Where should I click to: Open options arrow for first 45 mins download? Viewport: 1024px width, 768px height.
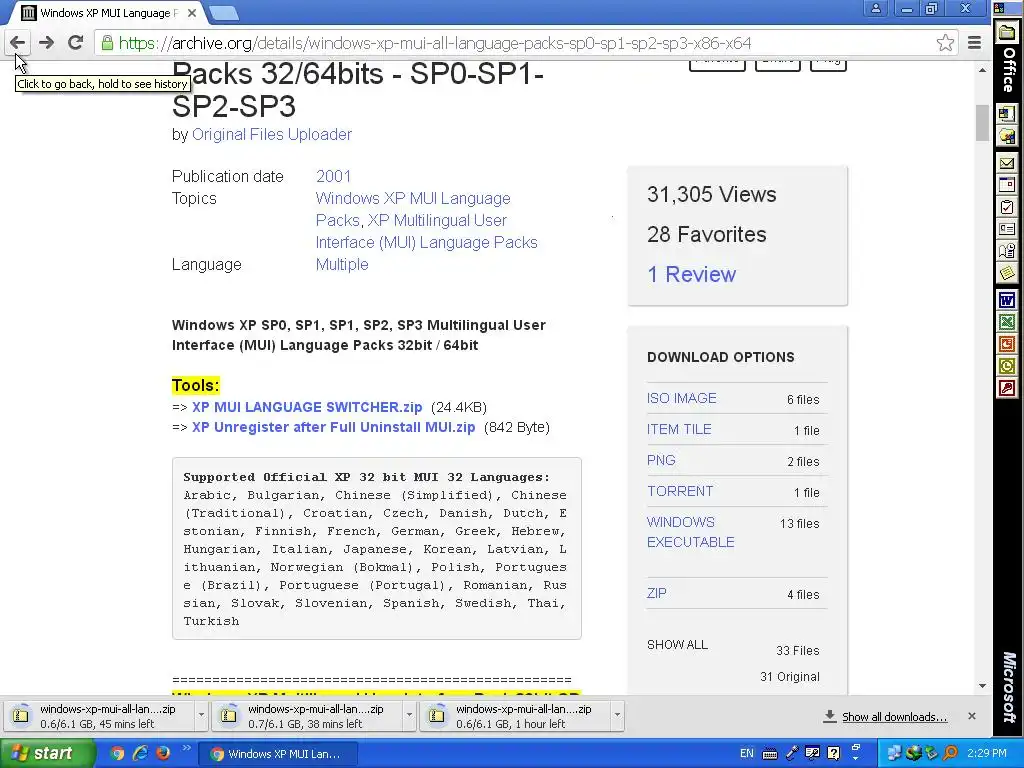[x=201, y=715]
